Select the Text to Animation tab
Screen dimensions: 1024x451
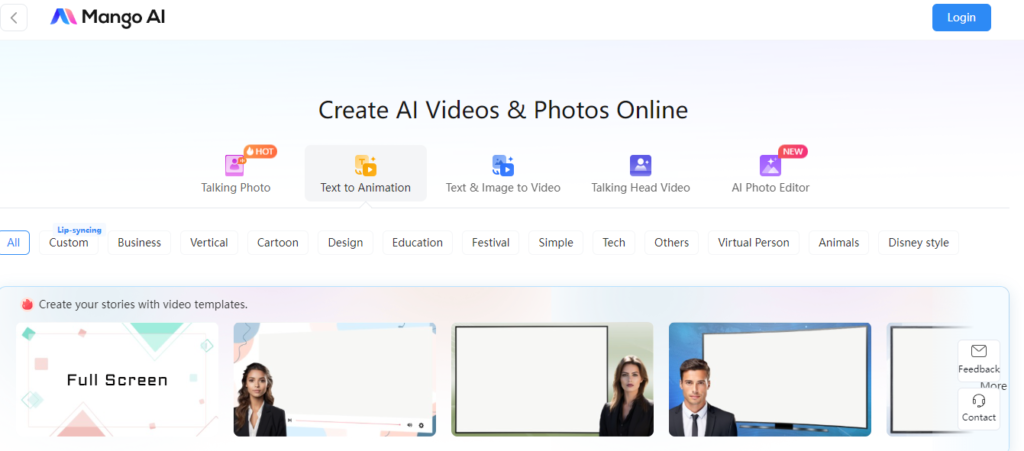[366, 173]
